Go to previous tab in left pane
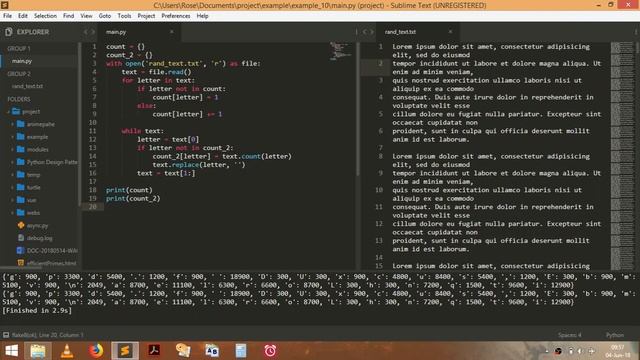The height and width of the screenshot is (360, 640). [86, 31]
